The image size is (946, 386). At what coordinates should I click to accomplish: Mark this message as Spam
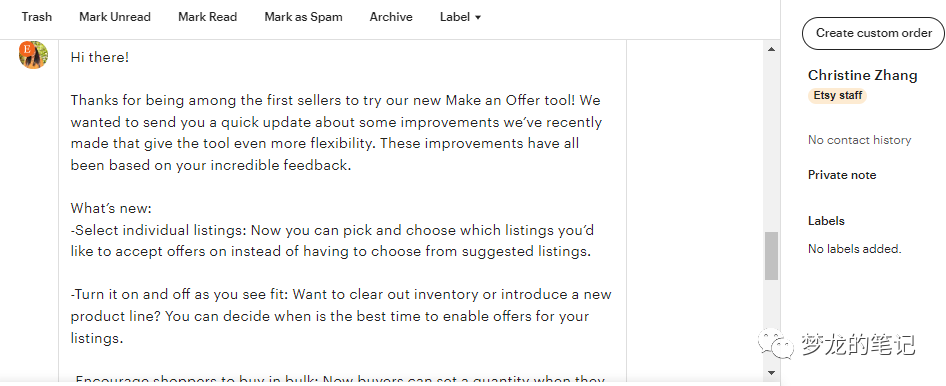coord(303,17)
